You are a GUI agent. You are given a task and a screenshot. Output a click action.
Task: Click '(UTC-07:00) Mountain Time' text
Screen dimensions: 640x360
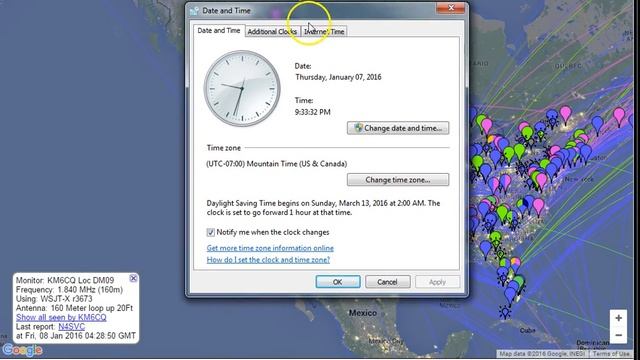[x=277, y=164]
